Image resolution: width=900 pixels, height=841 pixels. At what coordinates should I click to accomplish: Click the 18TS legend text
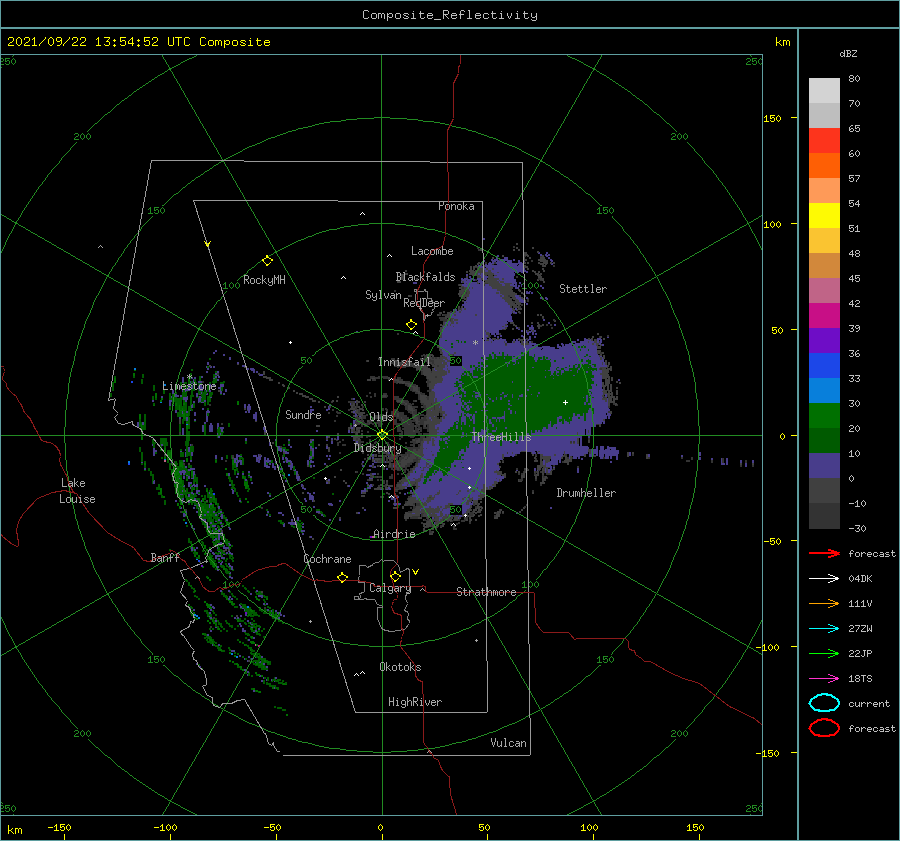pos(860,679)
